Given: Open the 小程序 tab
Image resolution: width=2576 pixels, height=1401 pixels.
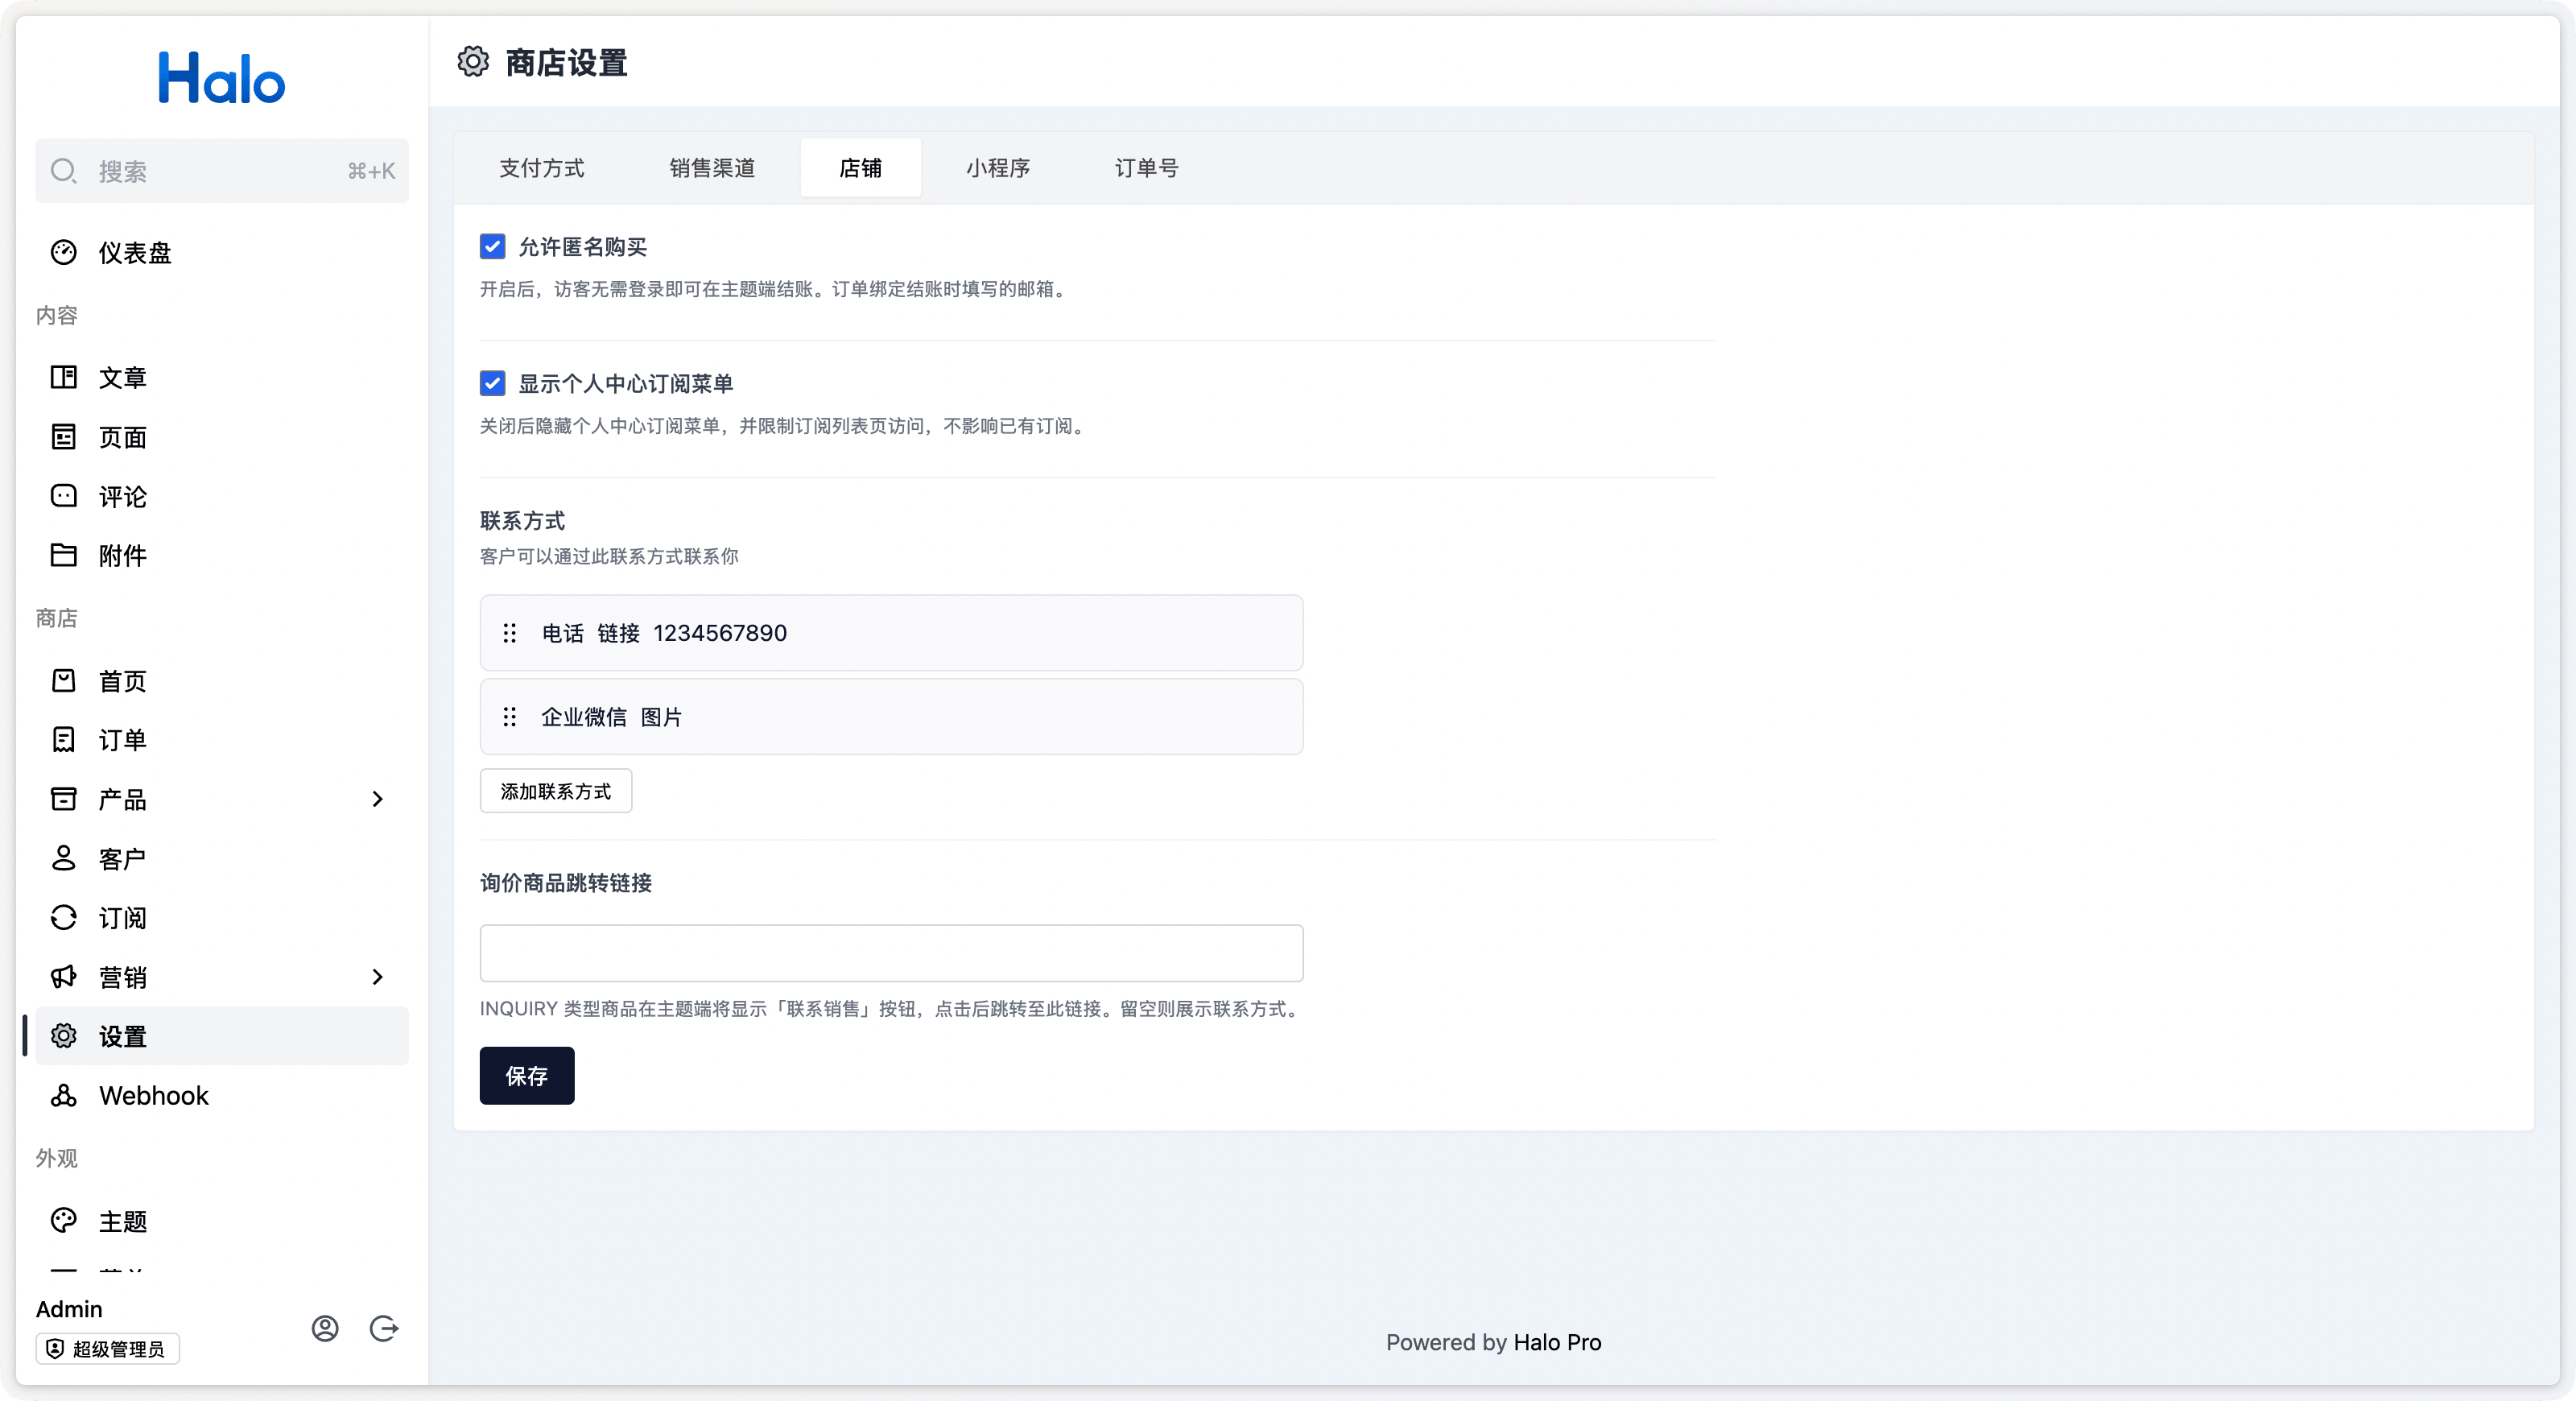Looking at the screenshot, I should 998,168.
